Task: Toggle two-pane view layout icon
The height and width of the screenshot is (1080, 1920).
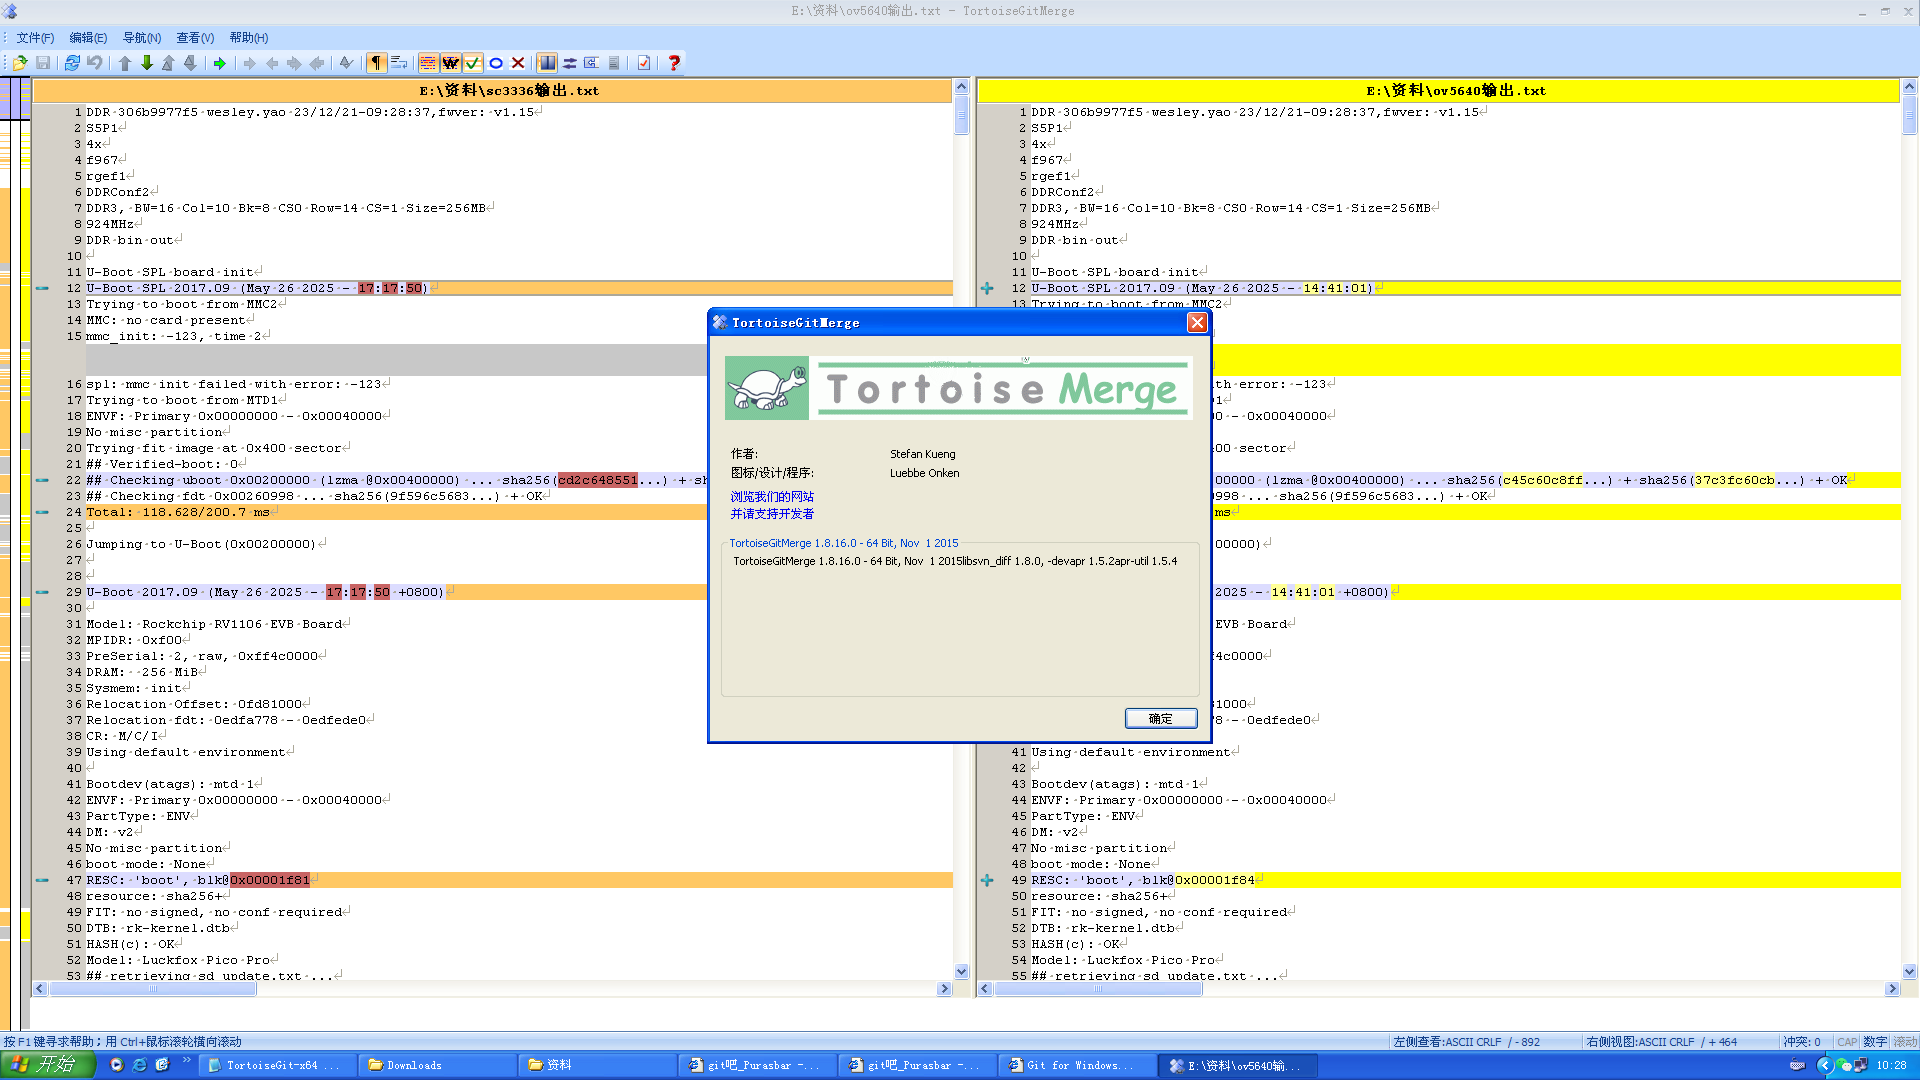Action: click(547, 63)
